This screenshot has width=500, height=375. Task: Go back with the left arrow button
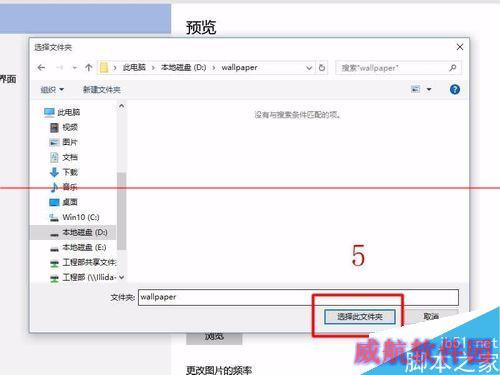[41, 68]
